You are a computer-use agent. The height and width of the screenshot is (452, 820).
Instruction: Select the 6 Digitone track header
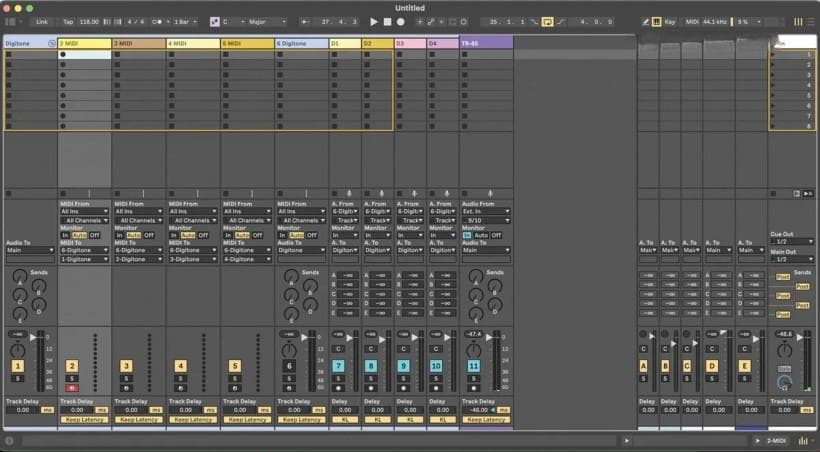(302, 43)
